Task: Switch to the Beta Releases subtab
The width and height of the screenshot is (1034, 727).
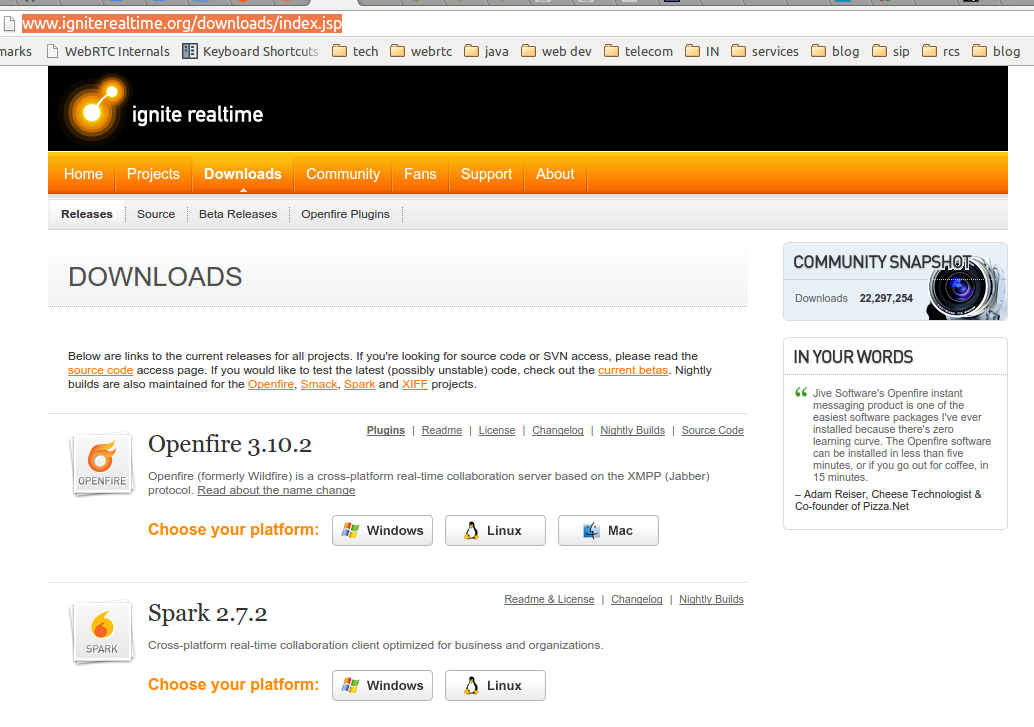Action: [x=238, y=214]
